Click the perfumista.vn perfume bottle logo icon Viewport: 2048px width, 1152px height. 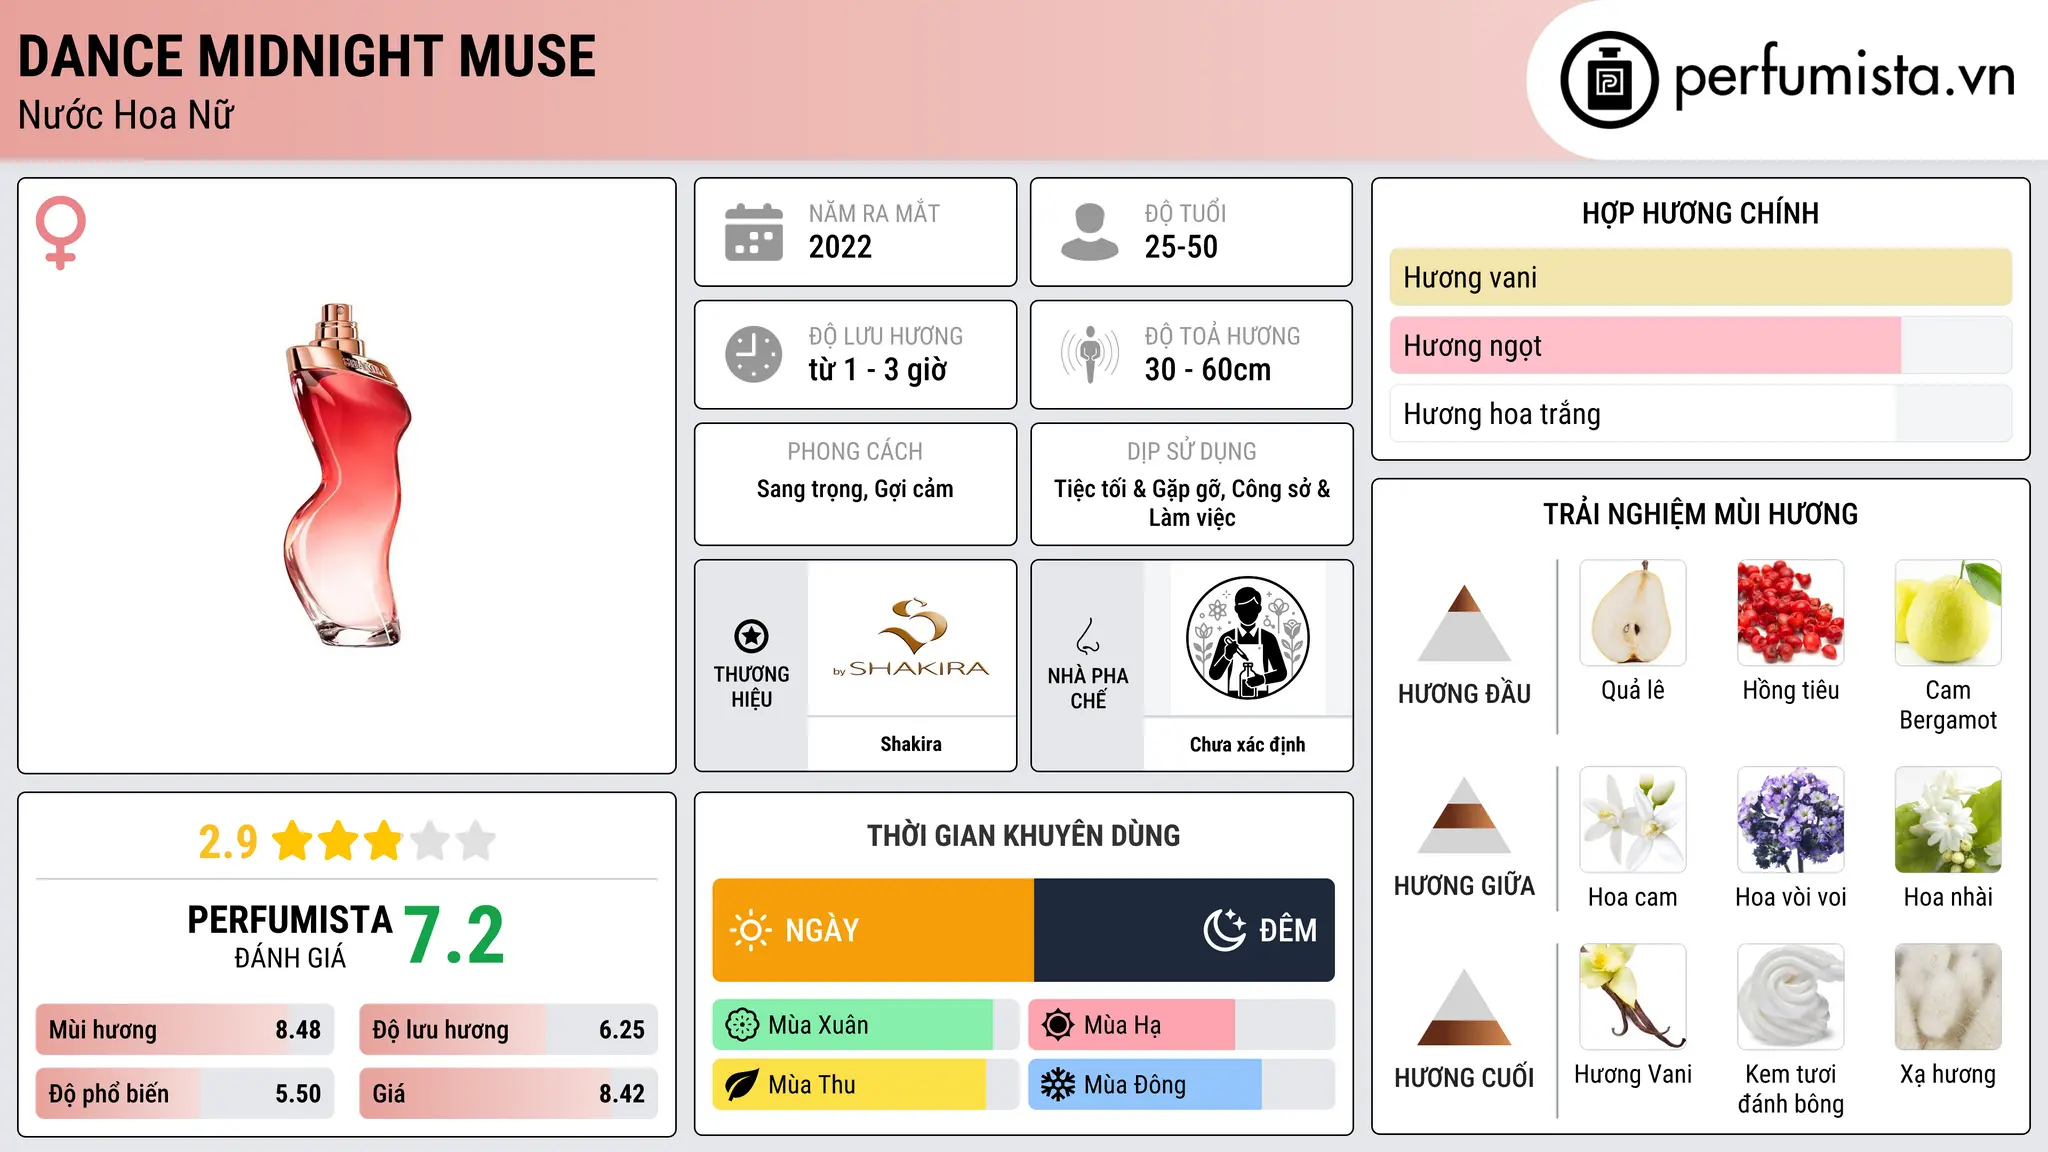1609,80
